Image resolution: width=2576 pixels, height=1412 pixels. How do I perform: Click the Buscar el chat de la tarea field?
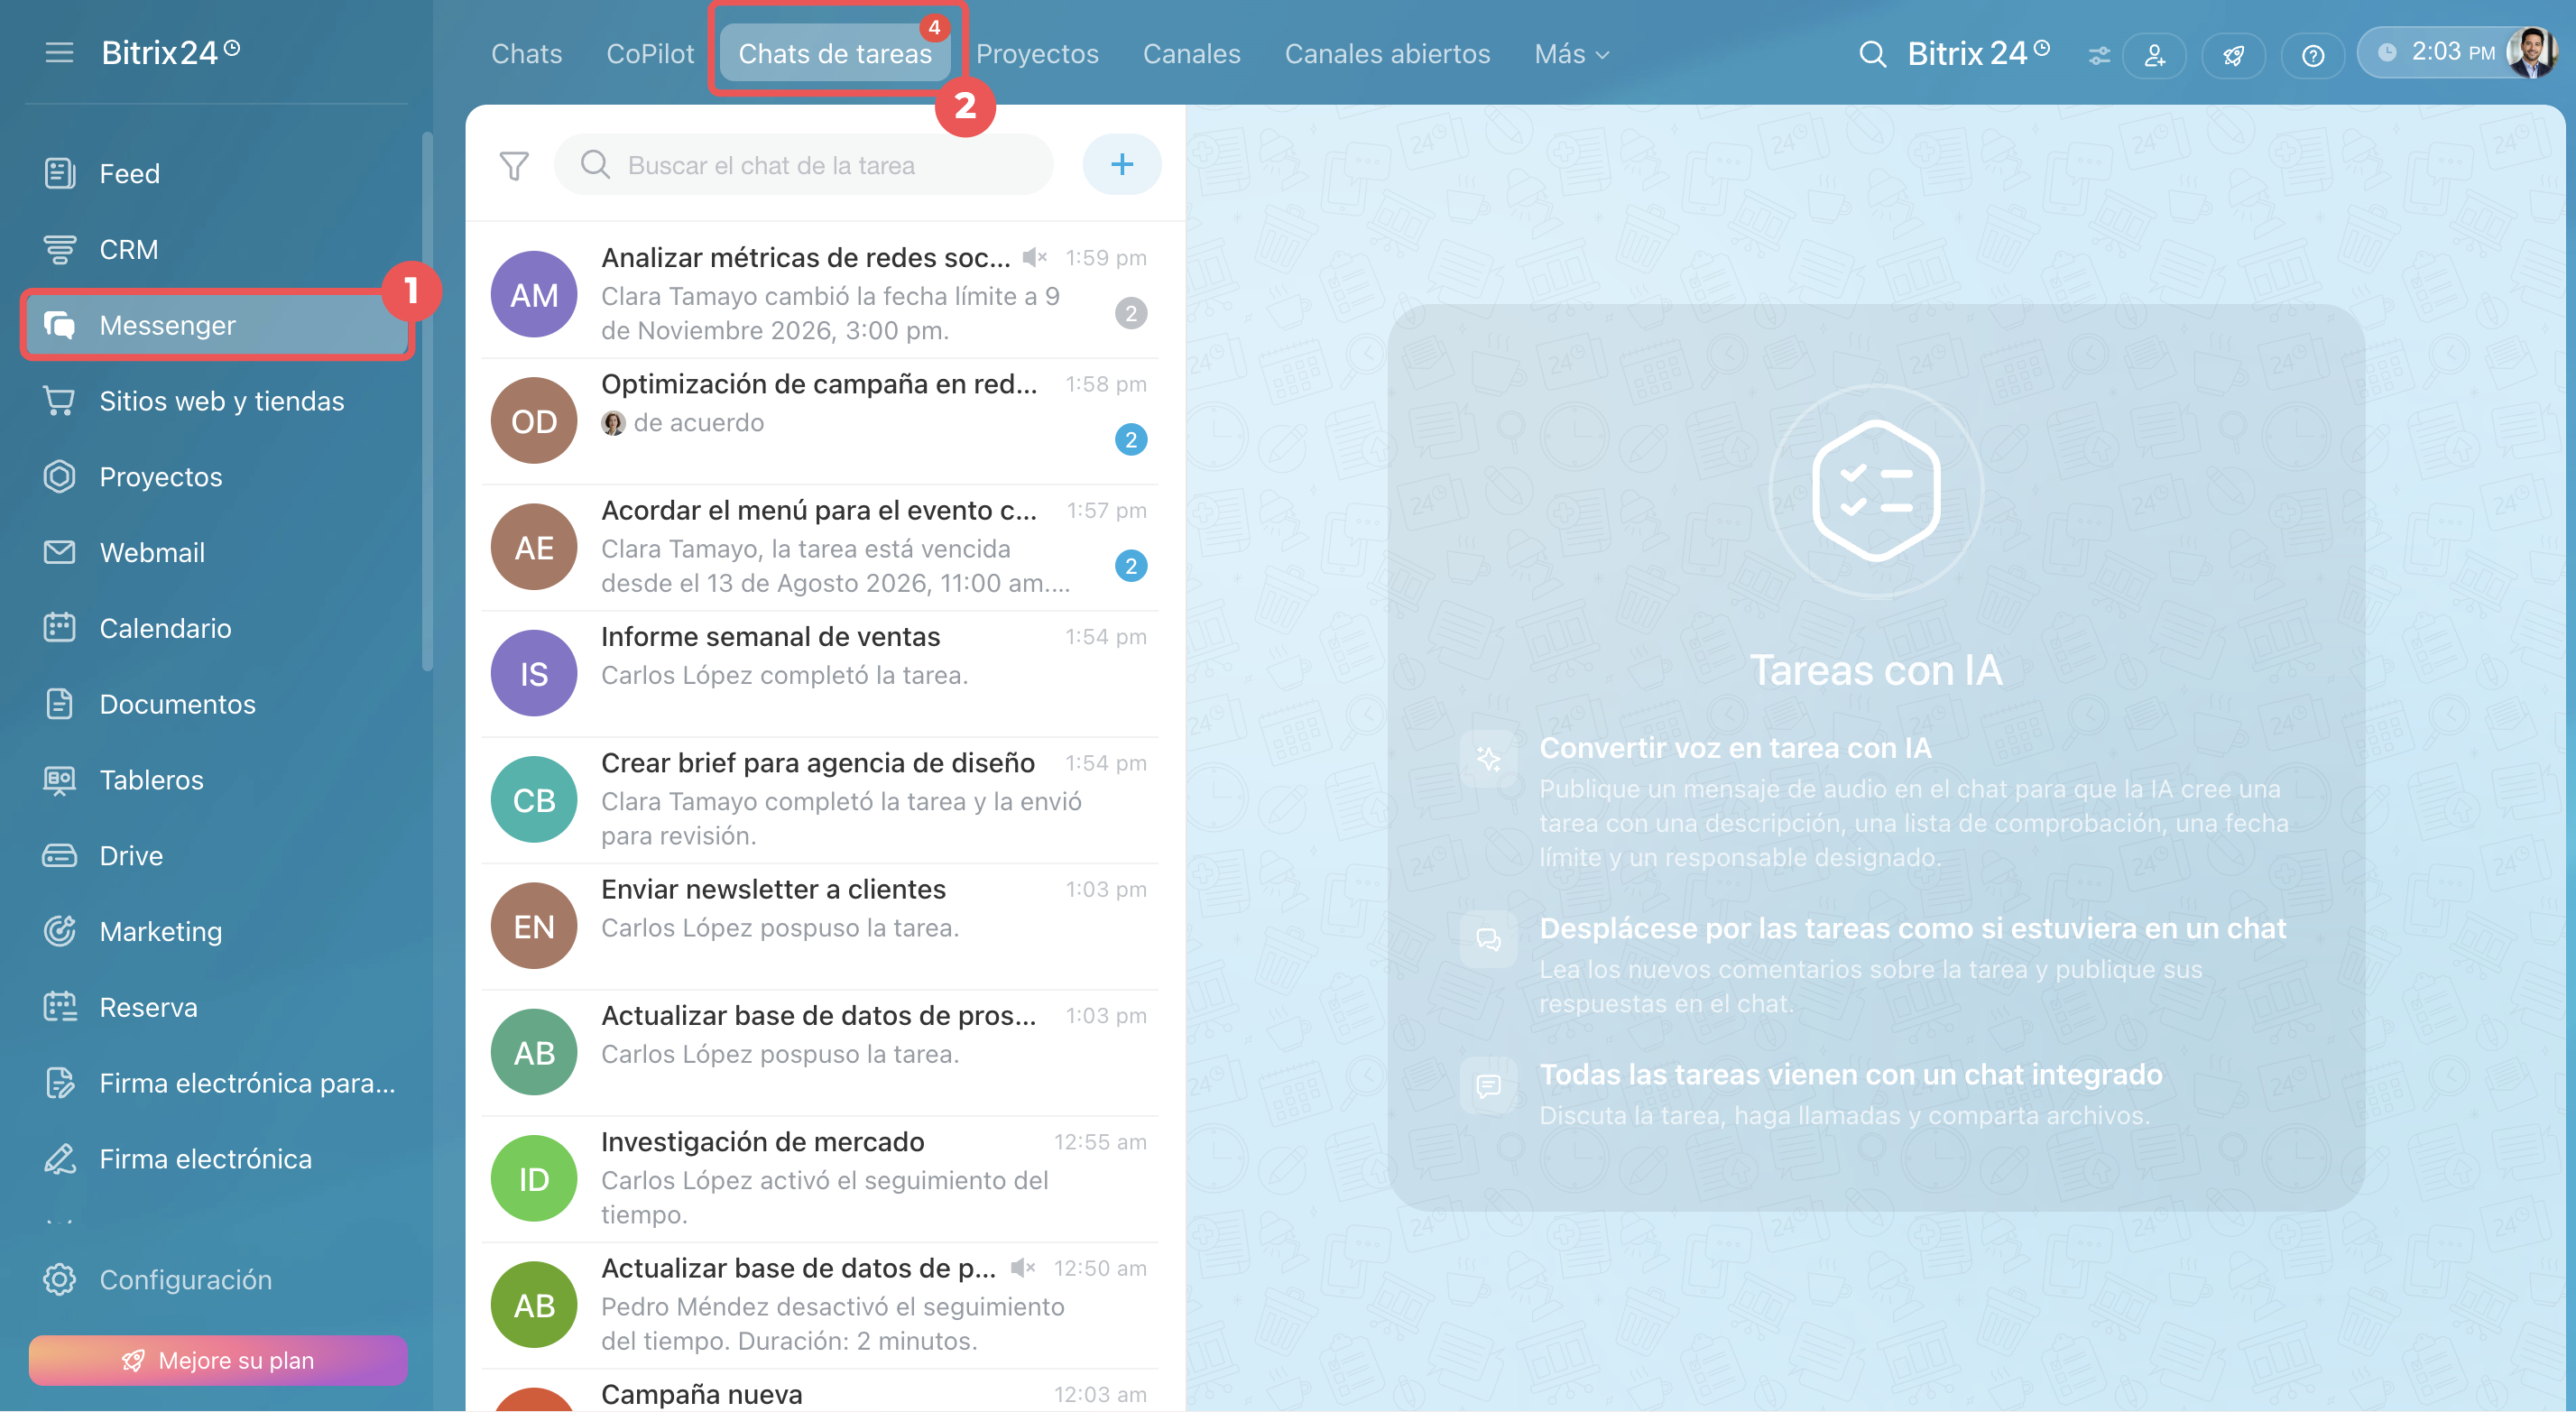tap(804, 165)
